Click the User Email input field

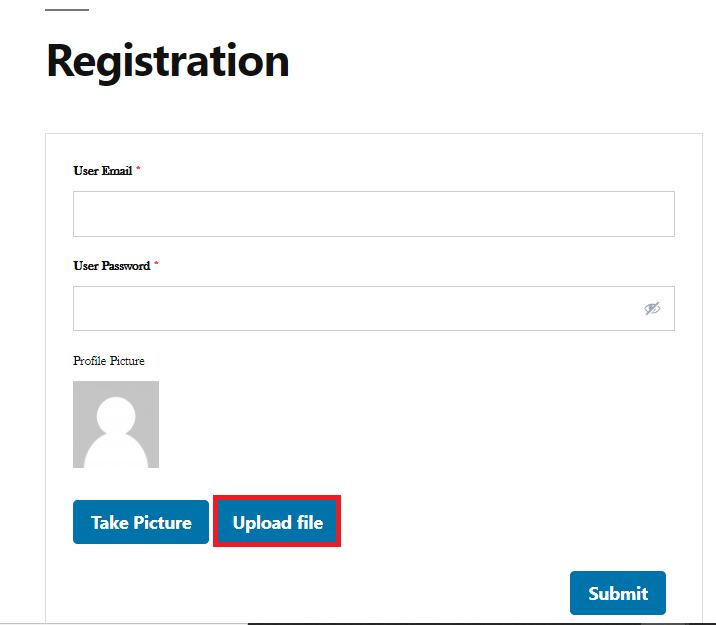pyautogui.click(x=373, y=214)
